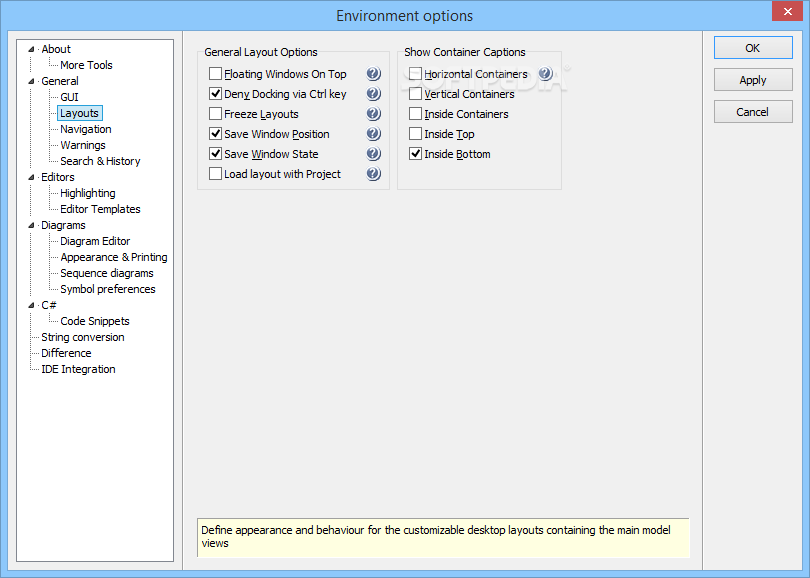Open help icon beside Horizontal Containers

tap(545, 74)
